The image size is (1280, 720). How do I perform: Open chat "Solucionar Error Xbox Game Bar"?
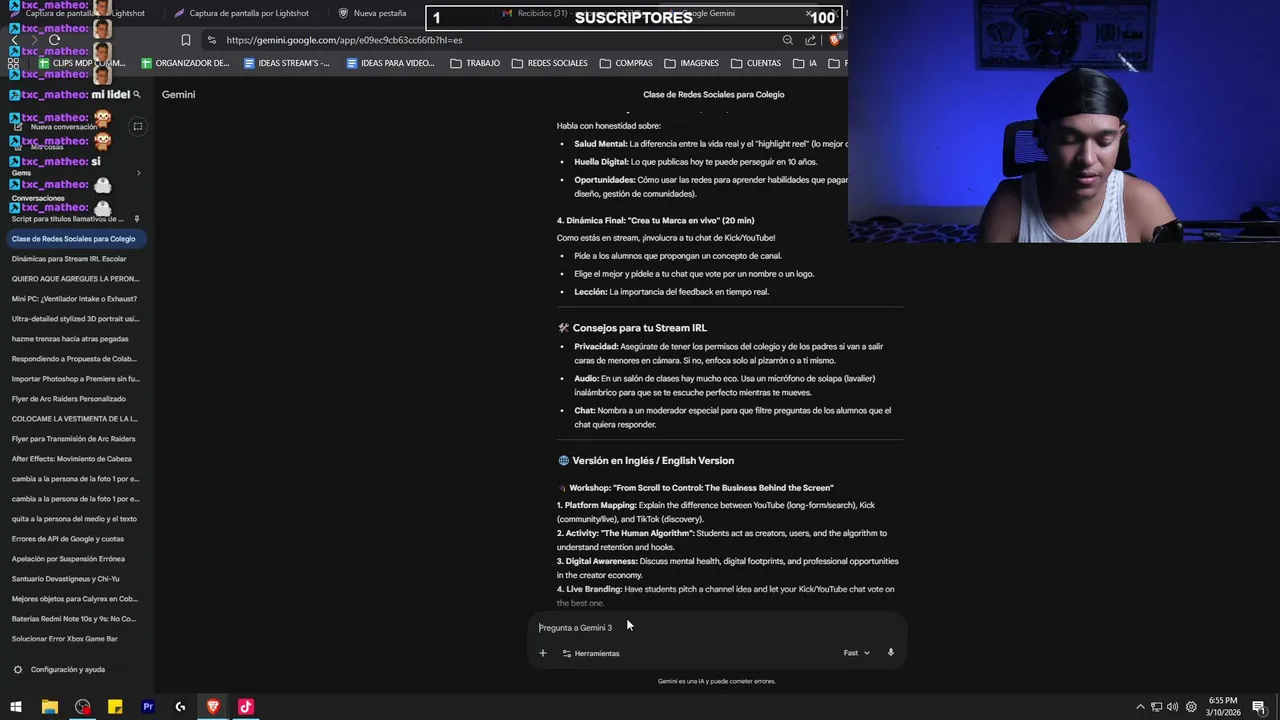coord(74,639)
